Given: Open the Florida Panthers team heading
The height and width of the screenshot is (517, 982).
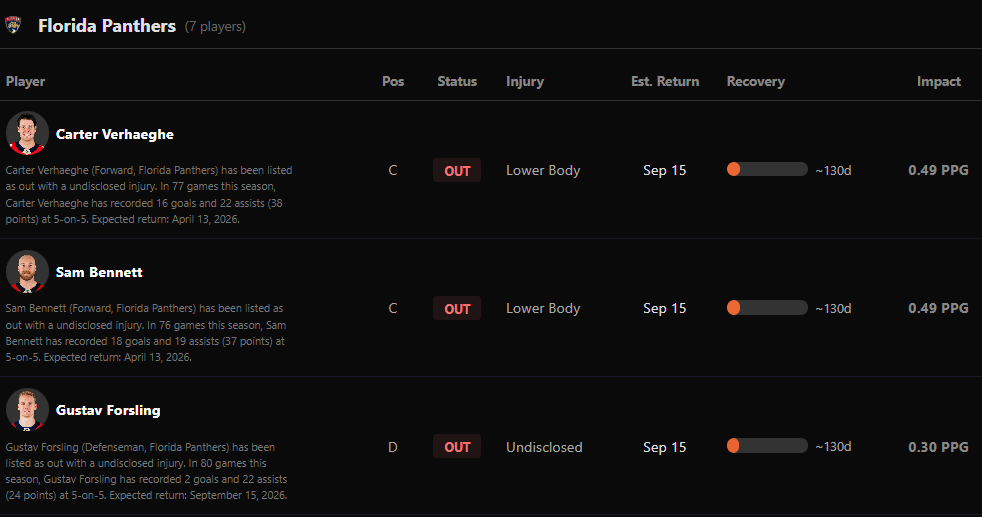Looking at the screenshot, I should pos(107,26).
